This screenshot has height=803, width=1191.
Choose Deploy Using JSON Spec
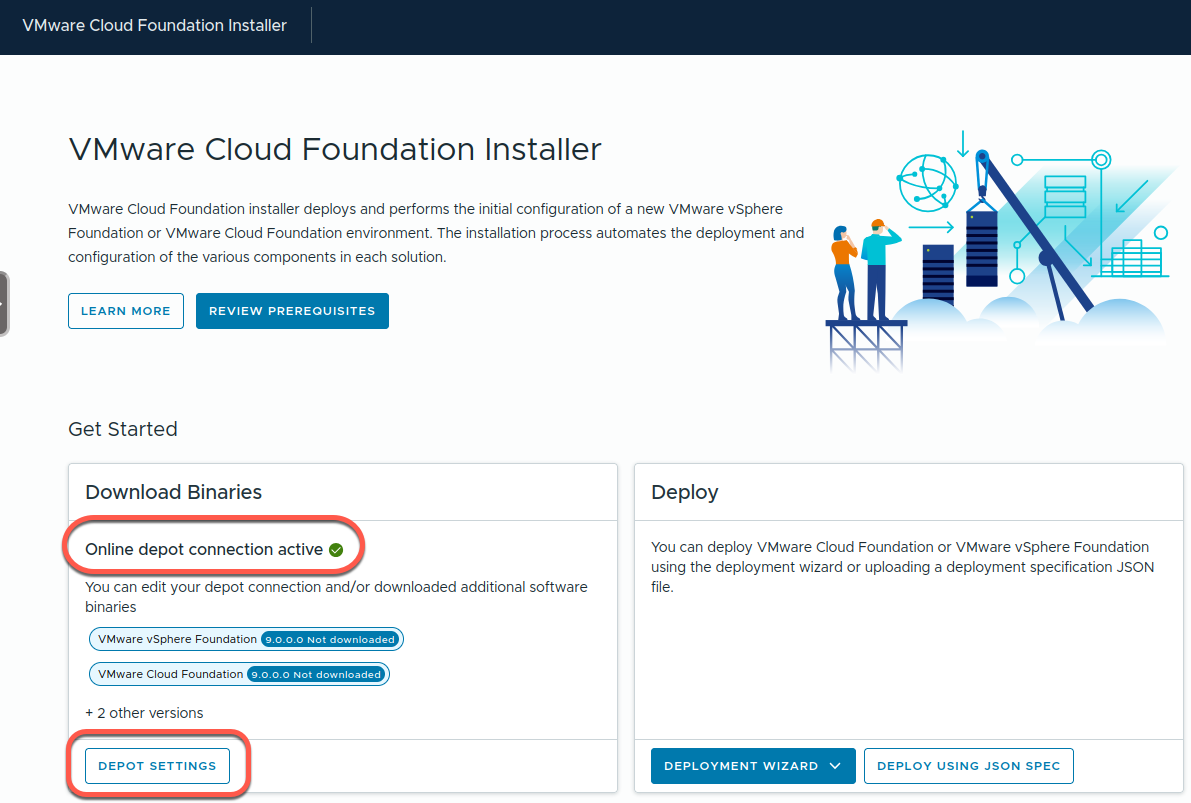[968, 766]
